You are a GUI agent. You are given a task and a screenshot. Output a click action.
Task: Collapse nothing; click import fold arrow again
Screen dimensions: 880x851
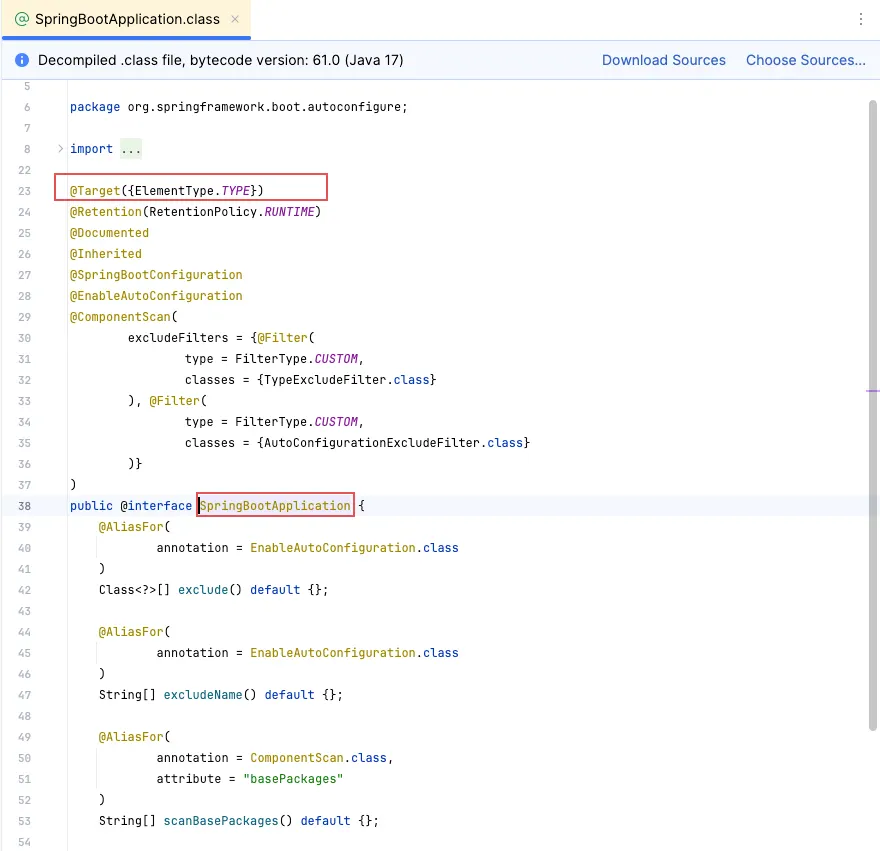tap(59, 148)
